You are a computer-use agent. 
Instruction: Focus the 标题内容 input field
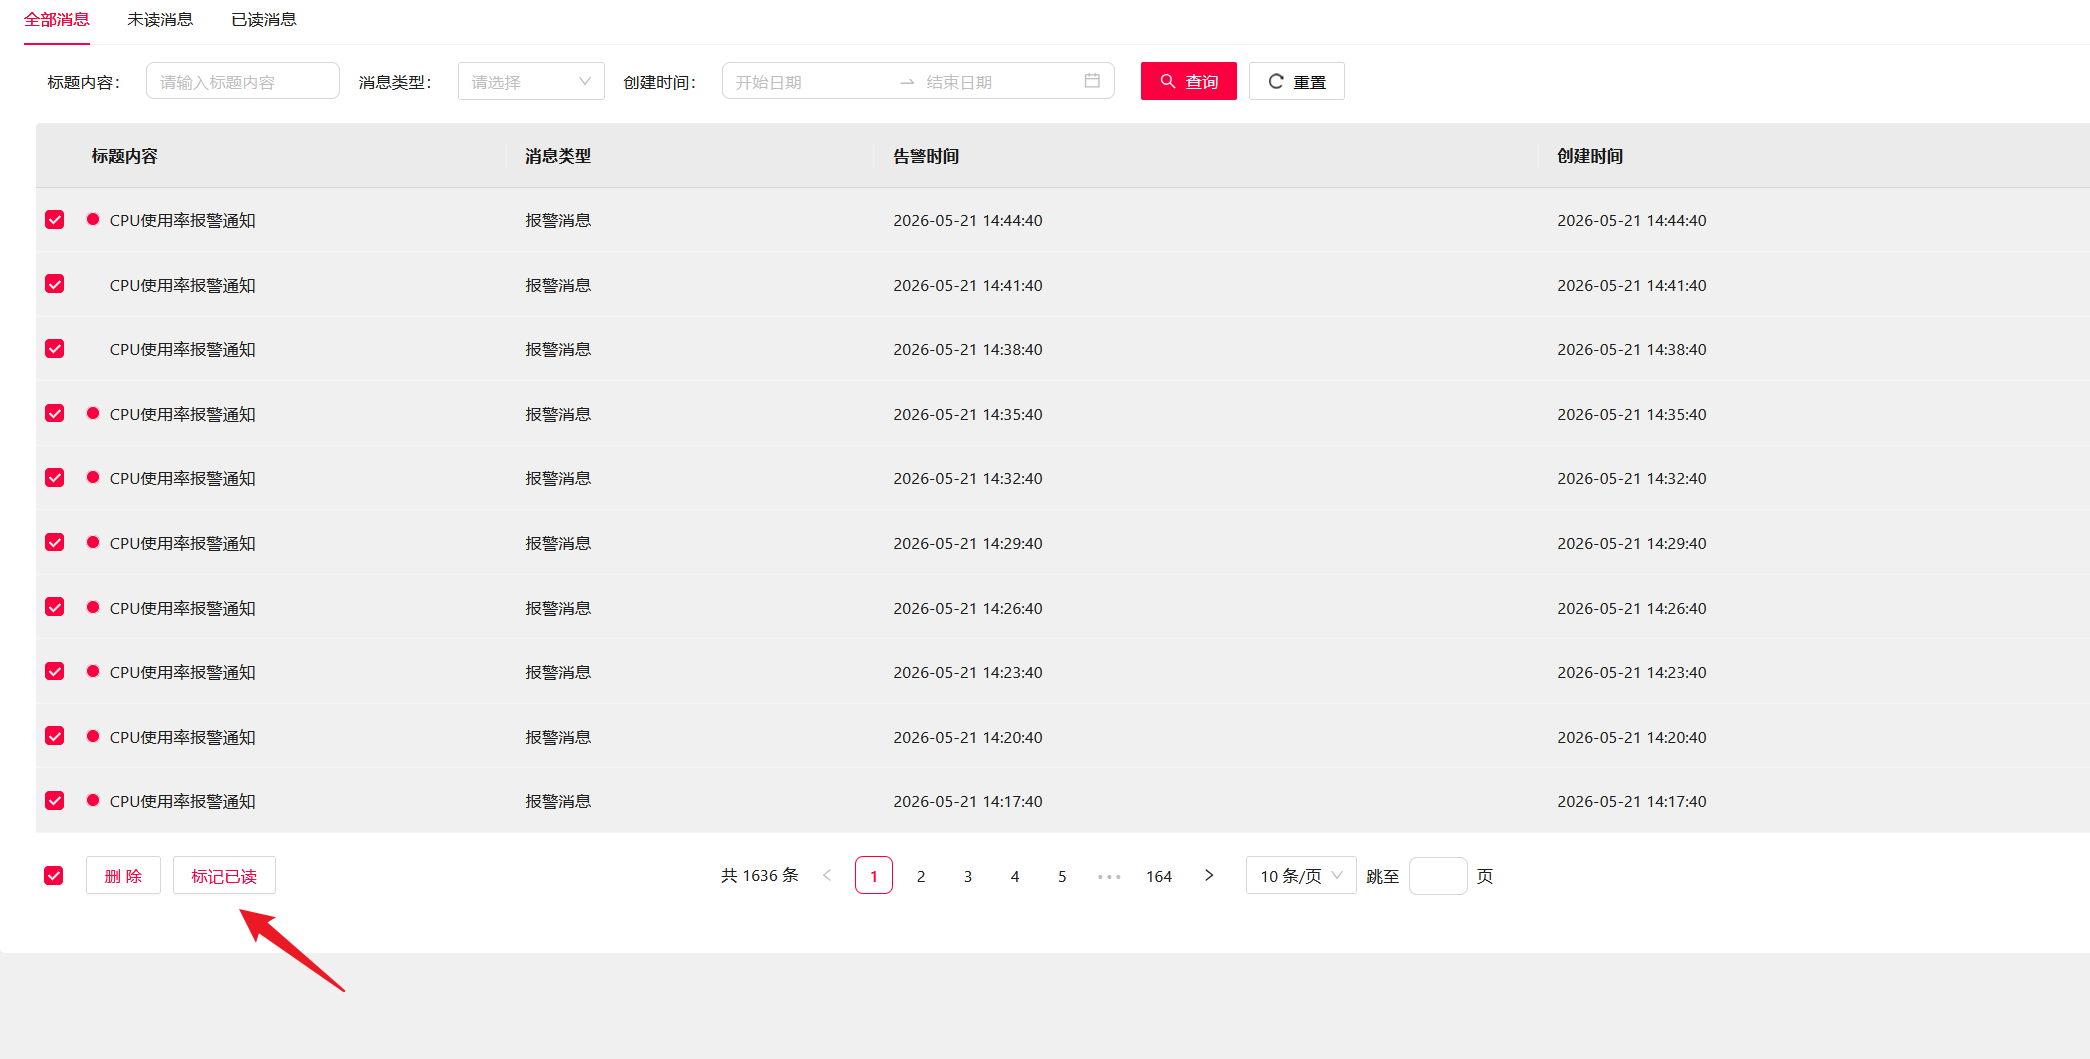(243, 82)
